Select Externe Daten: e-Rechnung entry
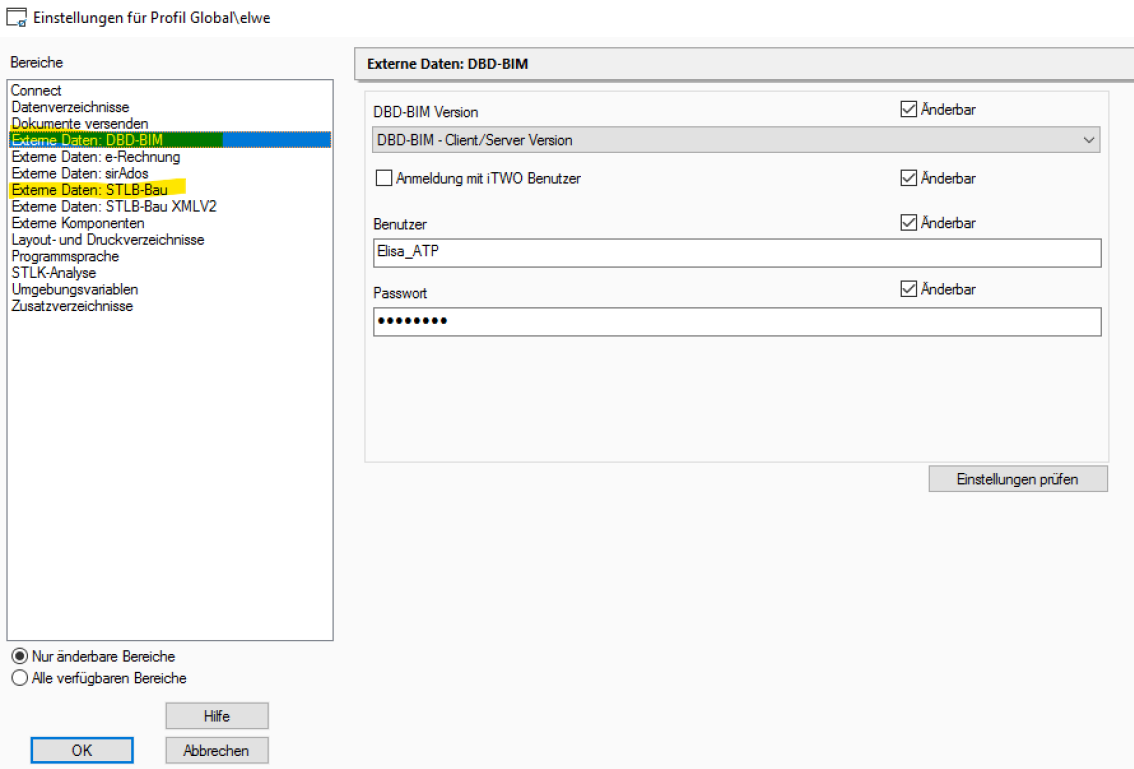The image size is (1134, 769). [x=95, y=157]
